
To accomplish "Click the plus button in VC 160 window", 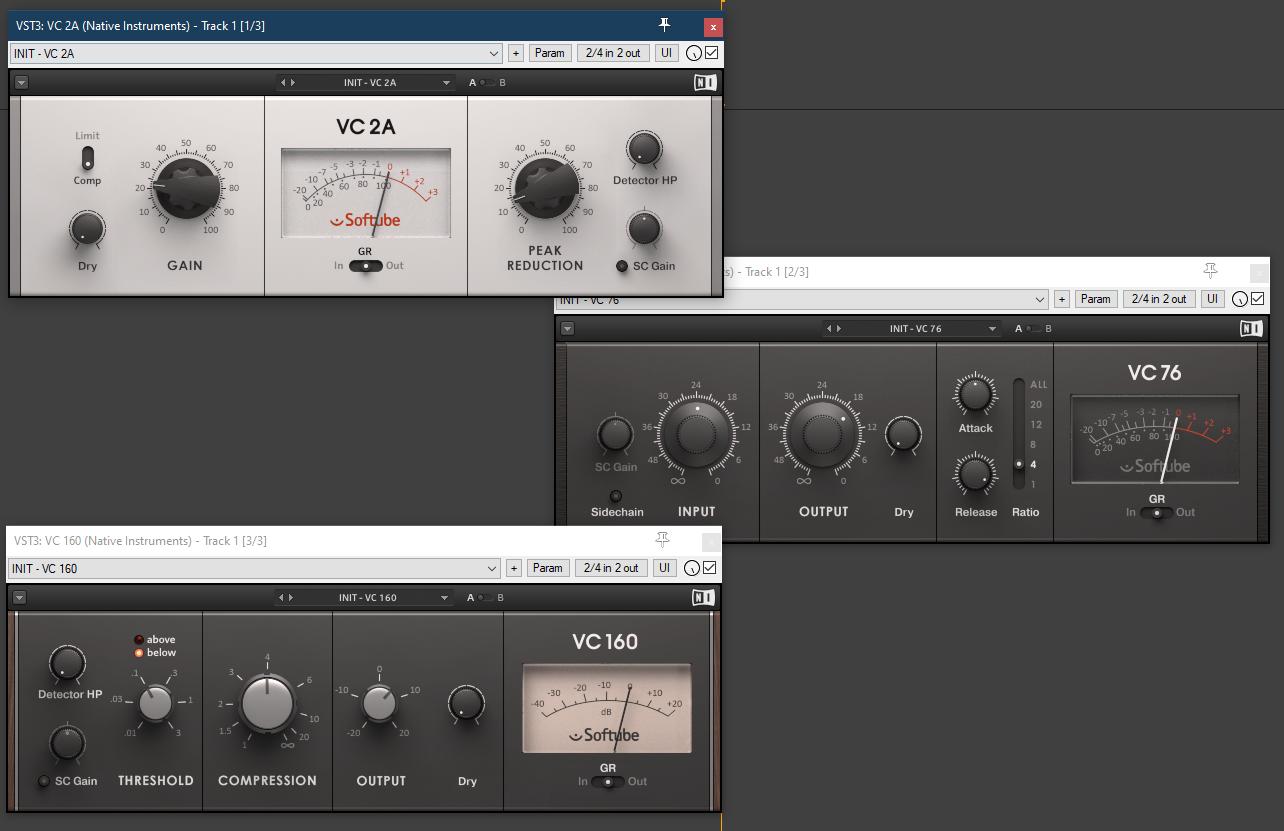I will [x=514, y=568].
